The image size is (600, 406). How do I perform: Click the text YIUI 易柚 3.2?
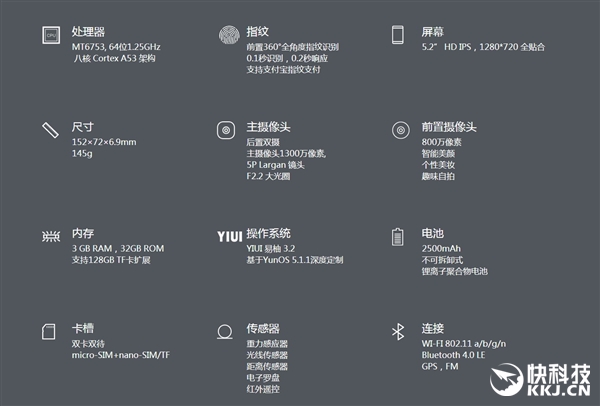click(x=271, y=248)
